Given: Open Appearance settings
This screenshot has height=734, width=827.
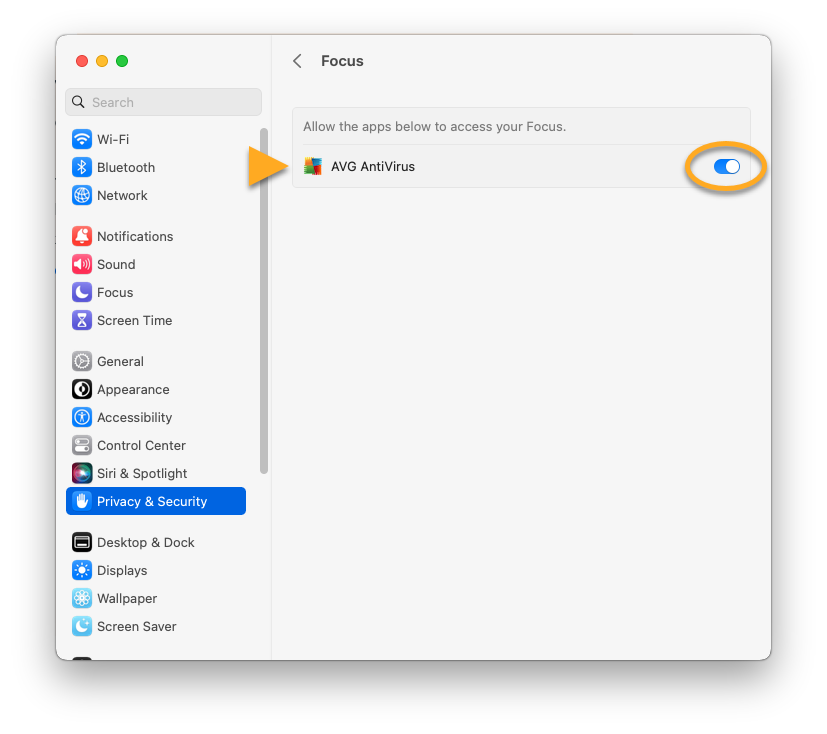Looking at the screenshot, I should (132, 389).
